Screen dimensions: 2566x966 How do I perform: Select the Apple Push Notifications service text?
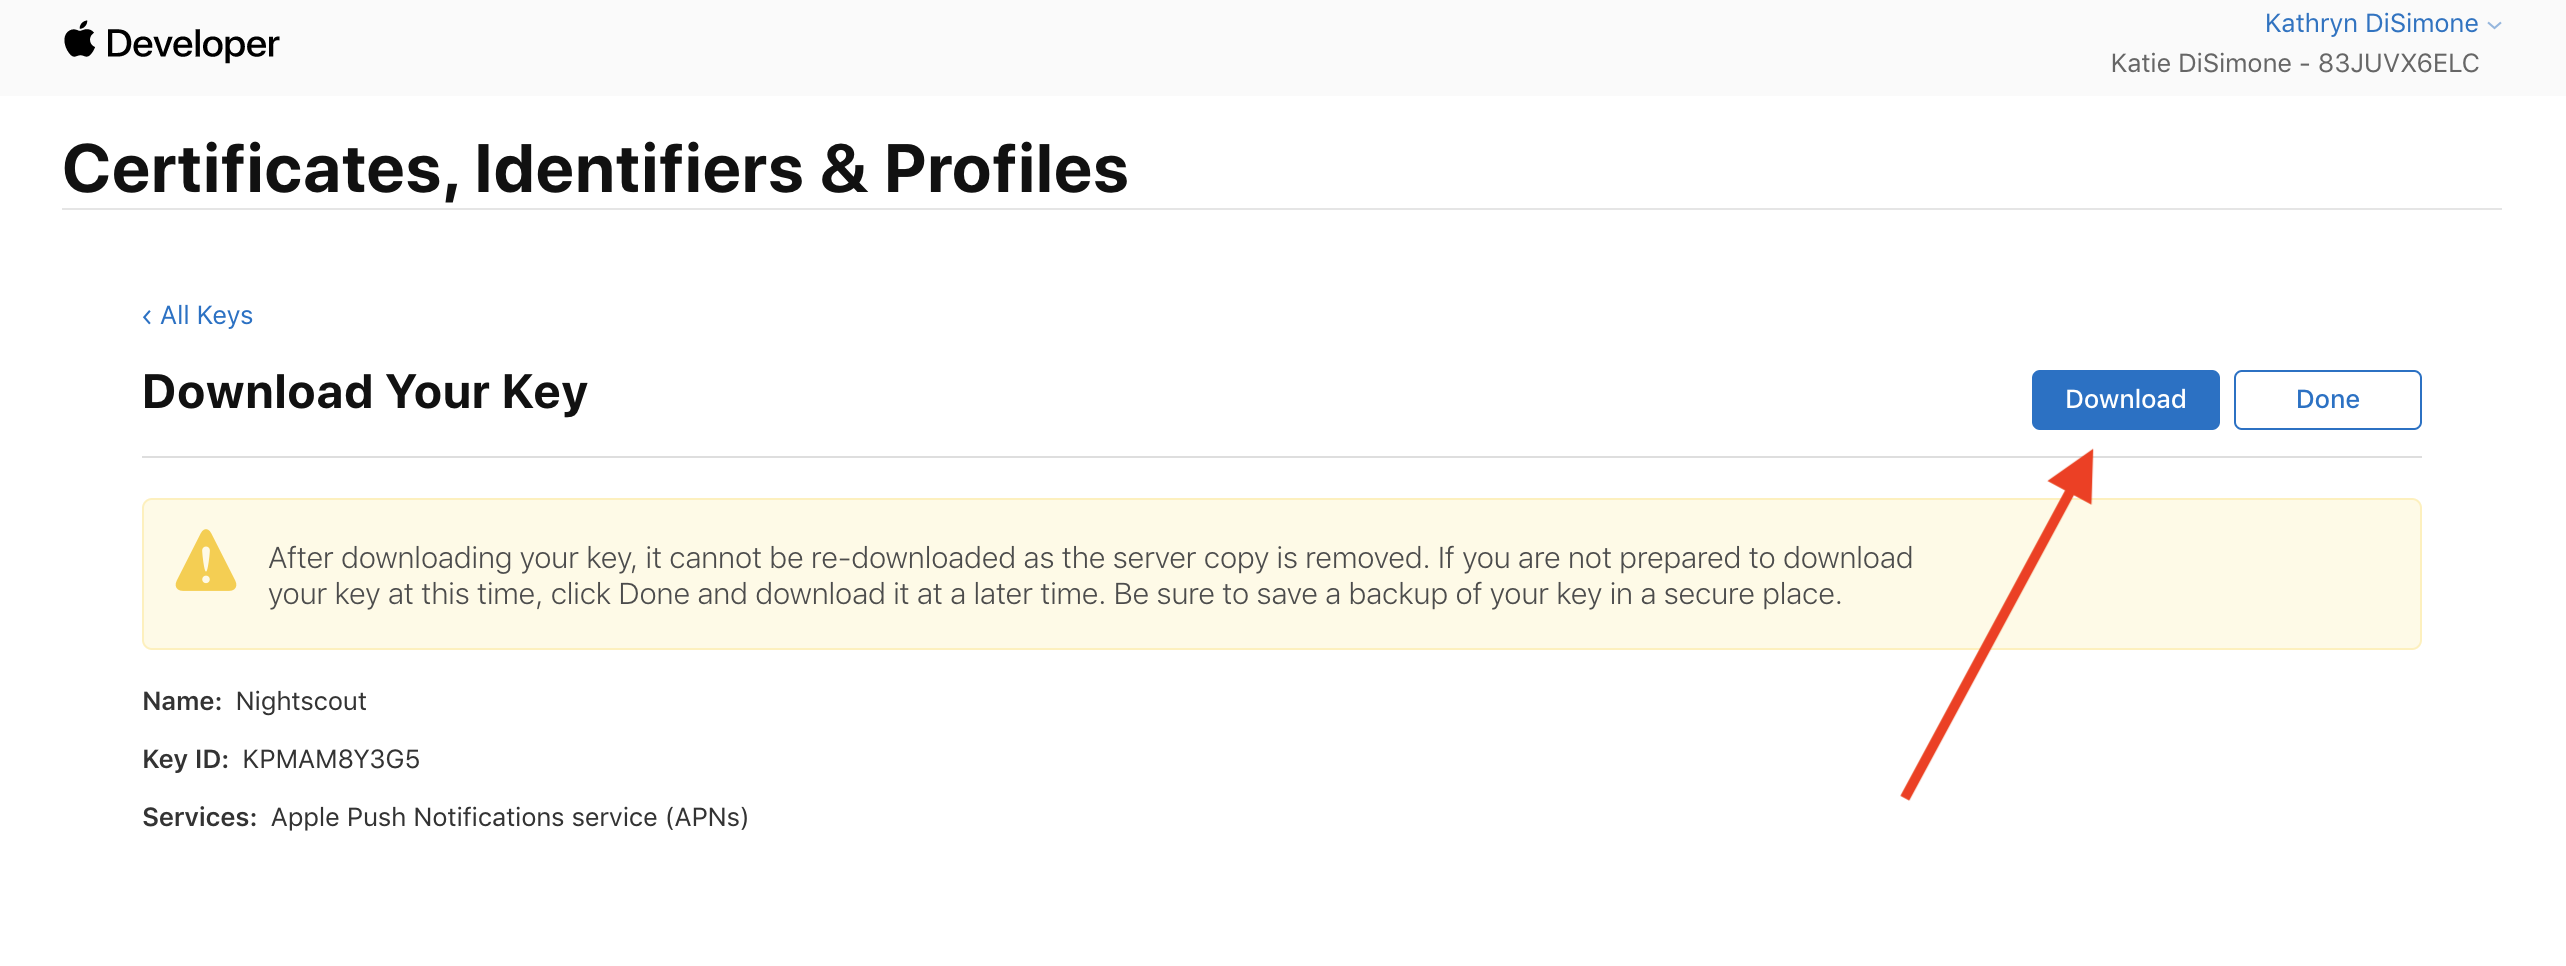pyautogui.click(x=509, y=818)
